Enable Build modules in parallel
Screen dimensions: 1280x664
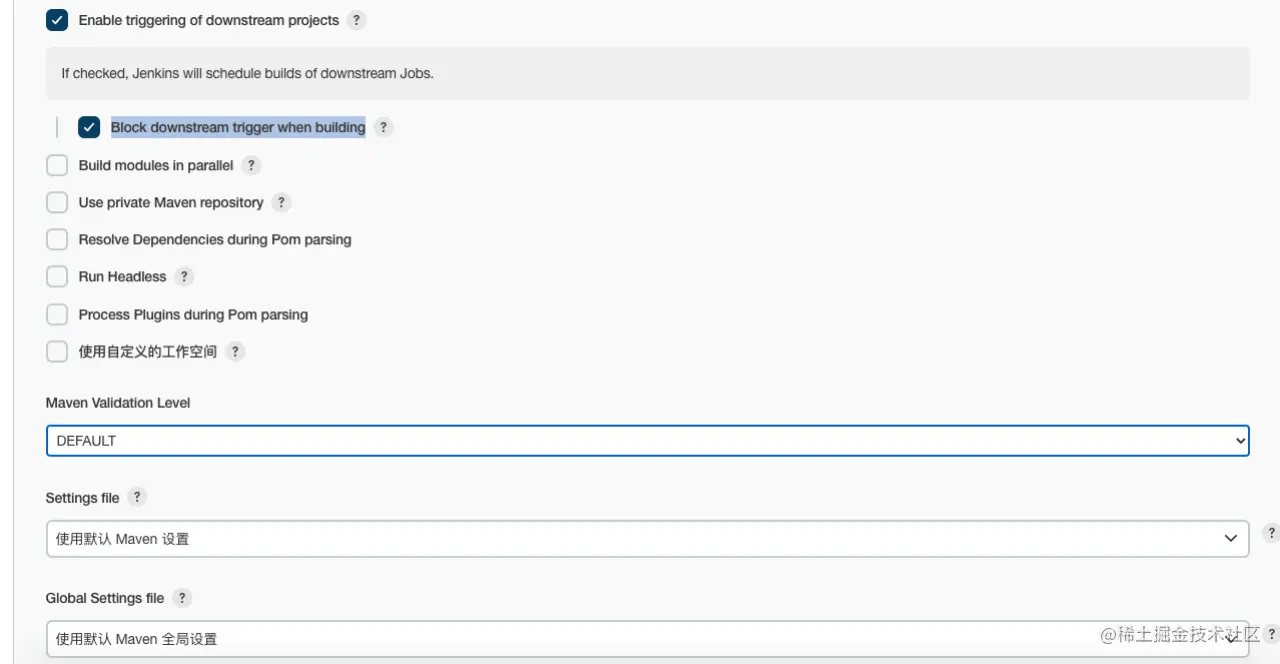57,165
